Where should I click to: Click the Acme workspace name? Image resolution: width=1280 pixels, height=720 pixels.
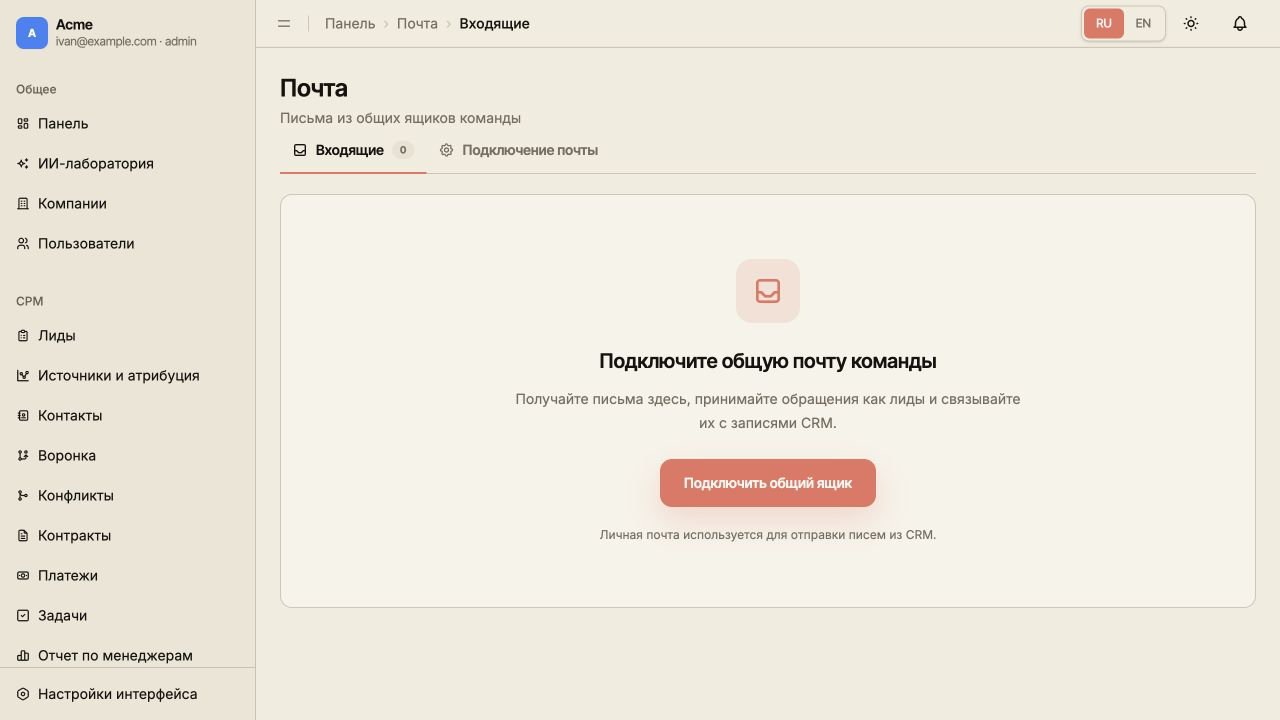tap(74, 24)
